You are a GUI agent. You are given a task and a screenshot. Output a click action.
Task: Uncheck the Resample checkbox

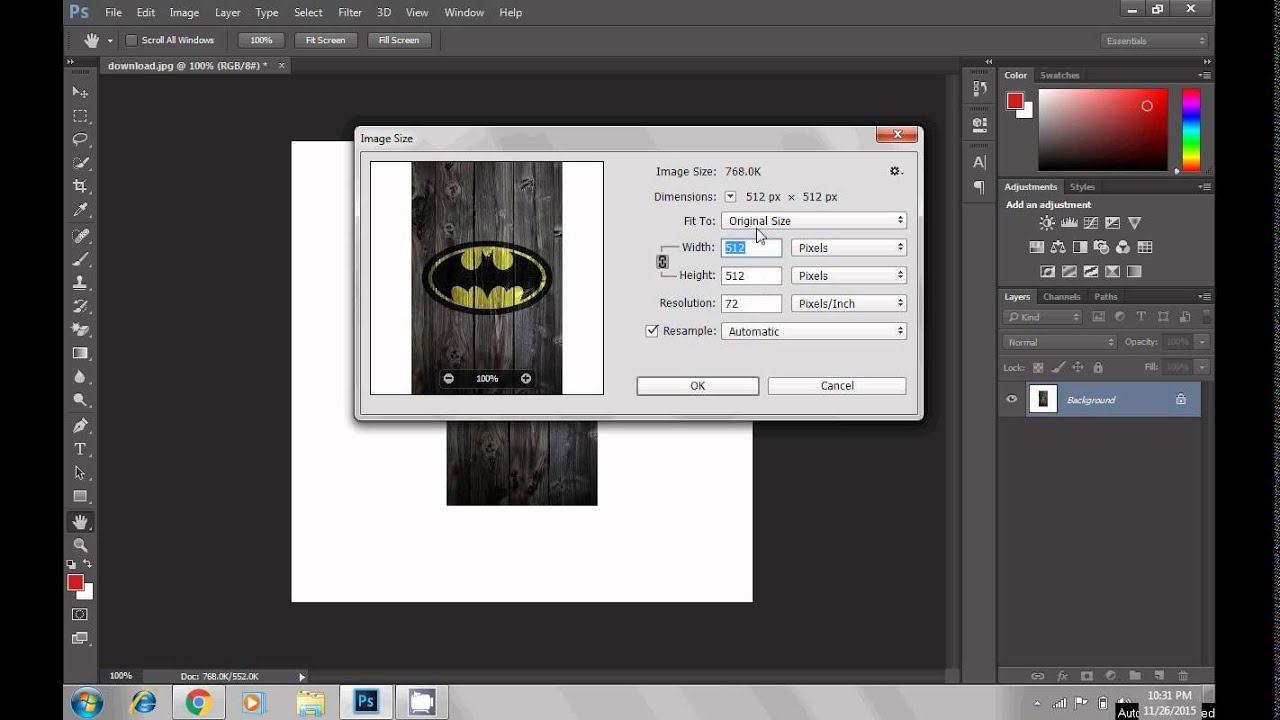click(x=652, y=331)
